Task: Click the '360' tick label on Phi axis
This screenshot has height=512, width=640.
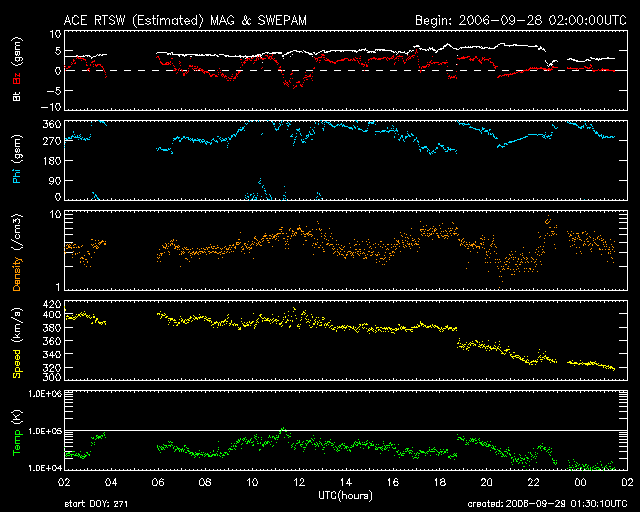Action: 52,124
